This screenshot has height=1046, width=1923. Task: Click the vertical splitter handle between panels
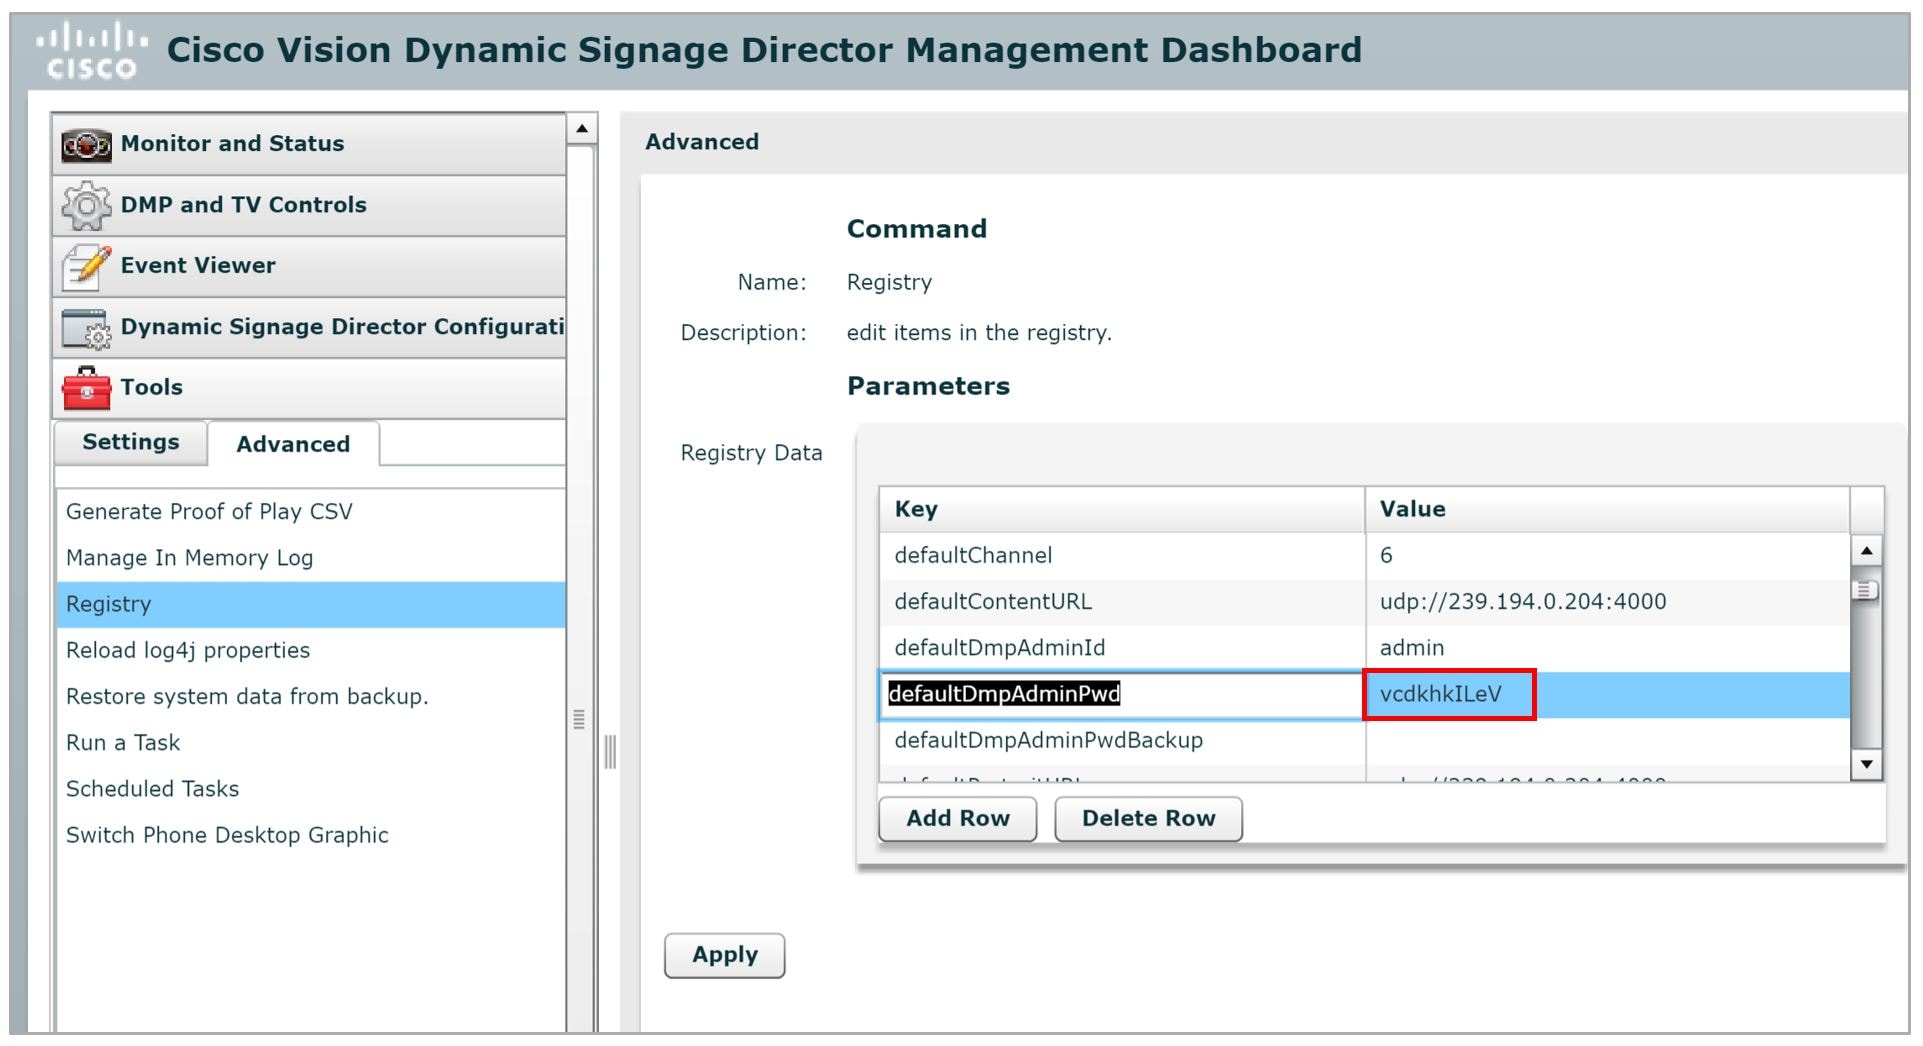(610, 751)
